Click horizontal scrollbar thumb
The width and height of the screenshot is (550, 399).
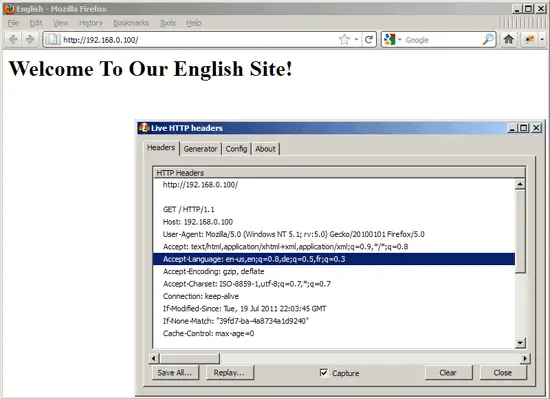[x=189, y=358]
